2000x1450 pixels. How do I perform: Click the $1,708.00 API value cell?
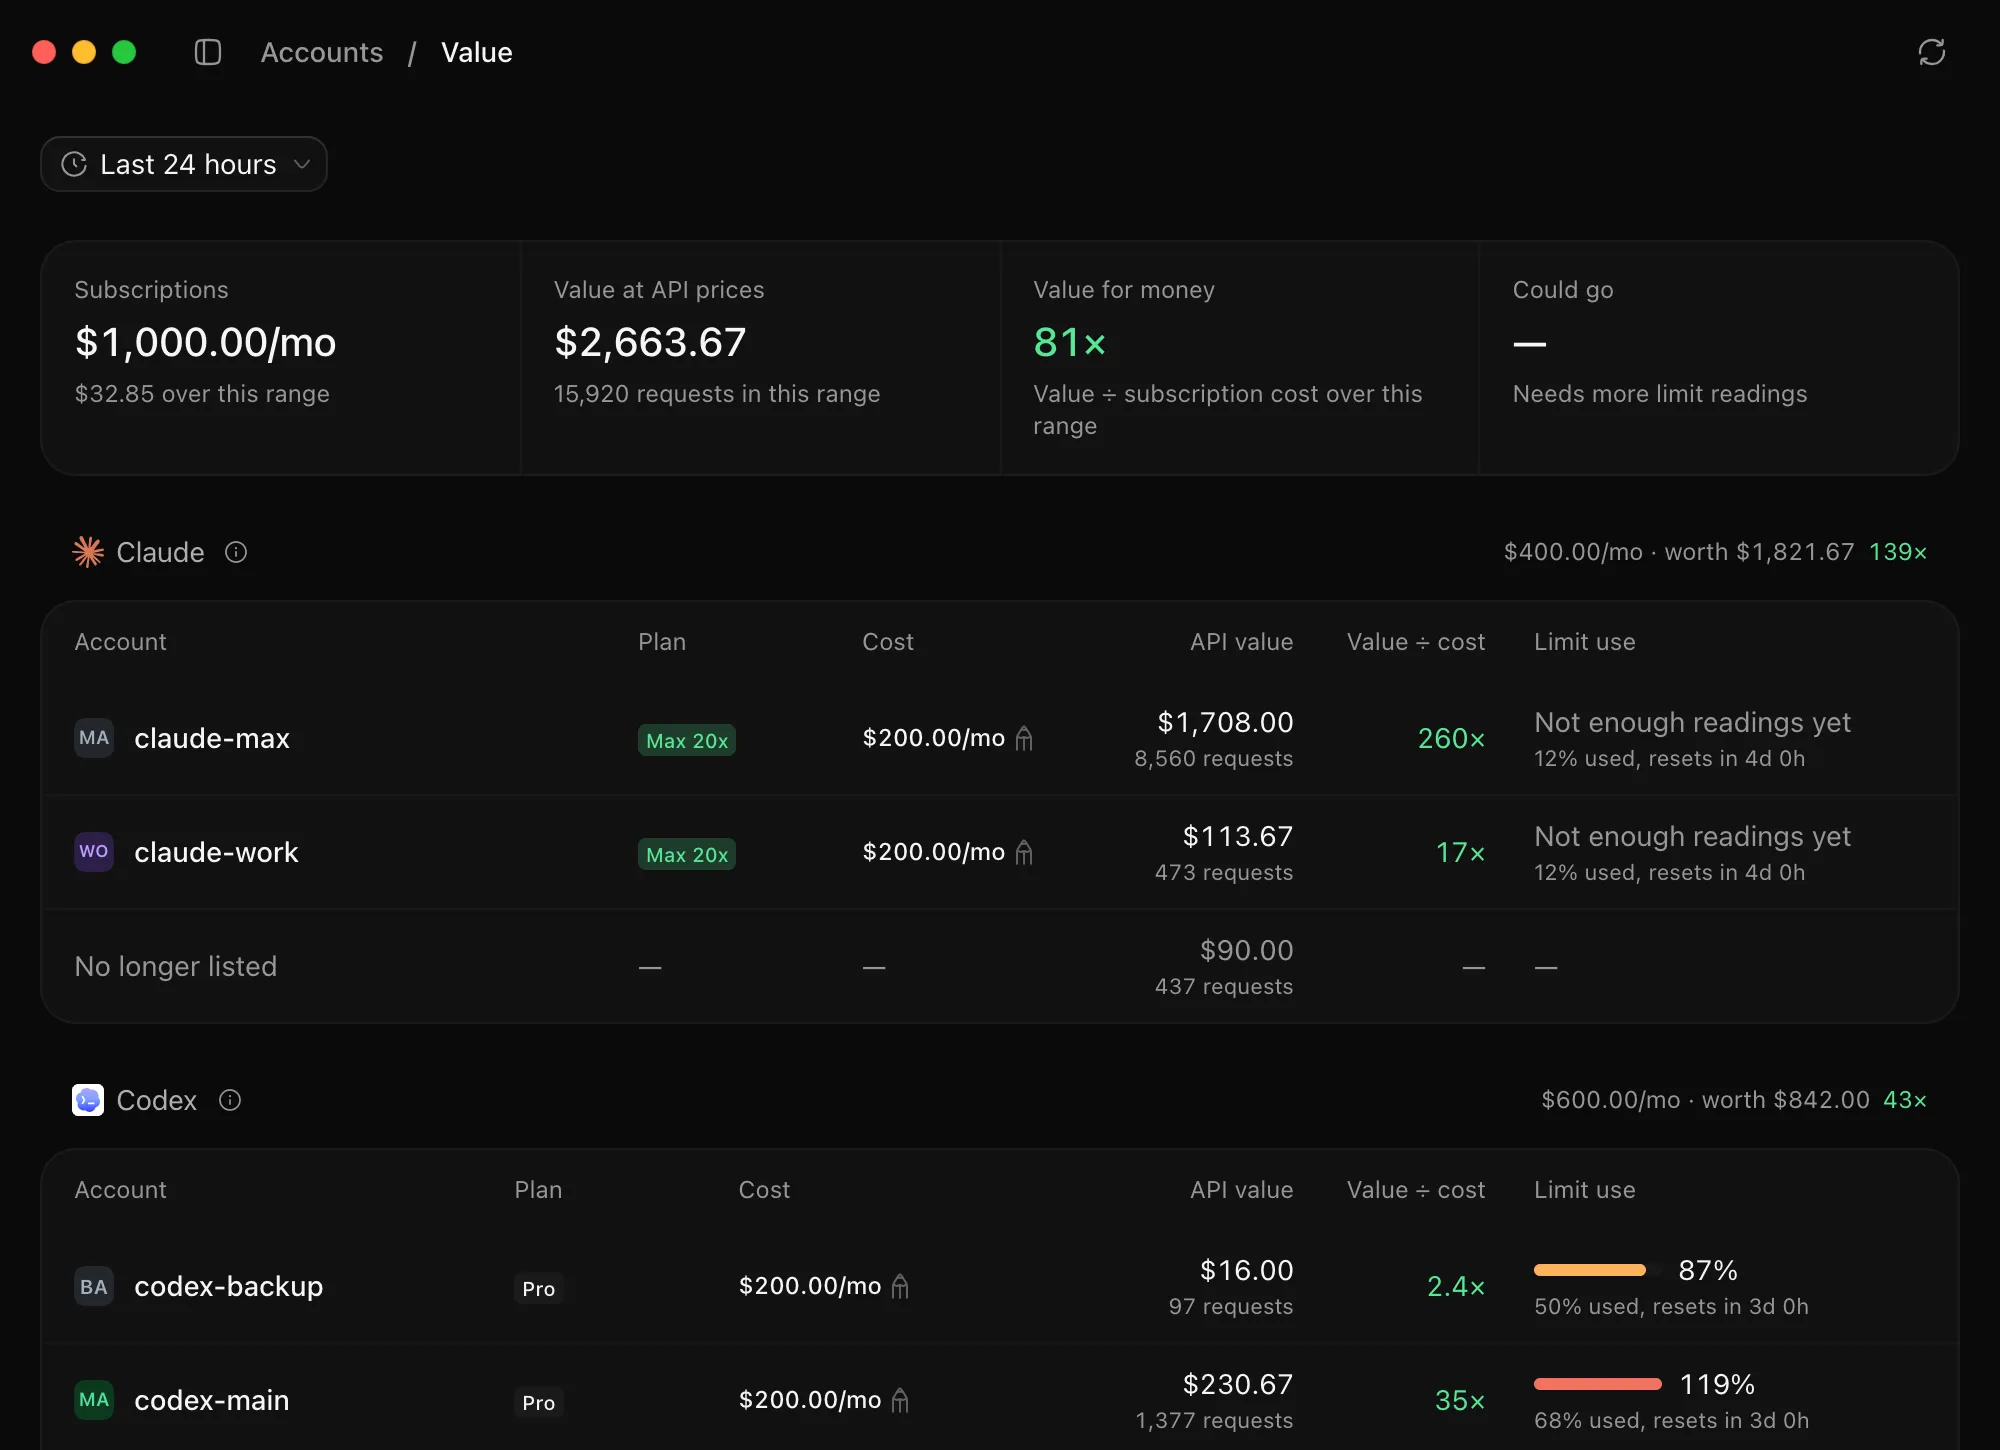click(x=1225, y=722)
